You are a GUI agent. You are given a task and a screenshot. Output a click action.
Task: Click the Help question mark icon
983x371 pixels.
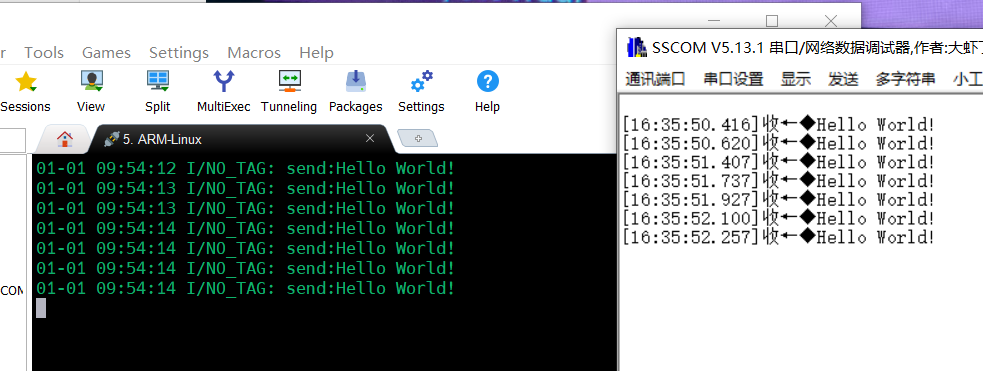tap(488, 81)
